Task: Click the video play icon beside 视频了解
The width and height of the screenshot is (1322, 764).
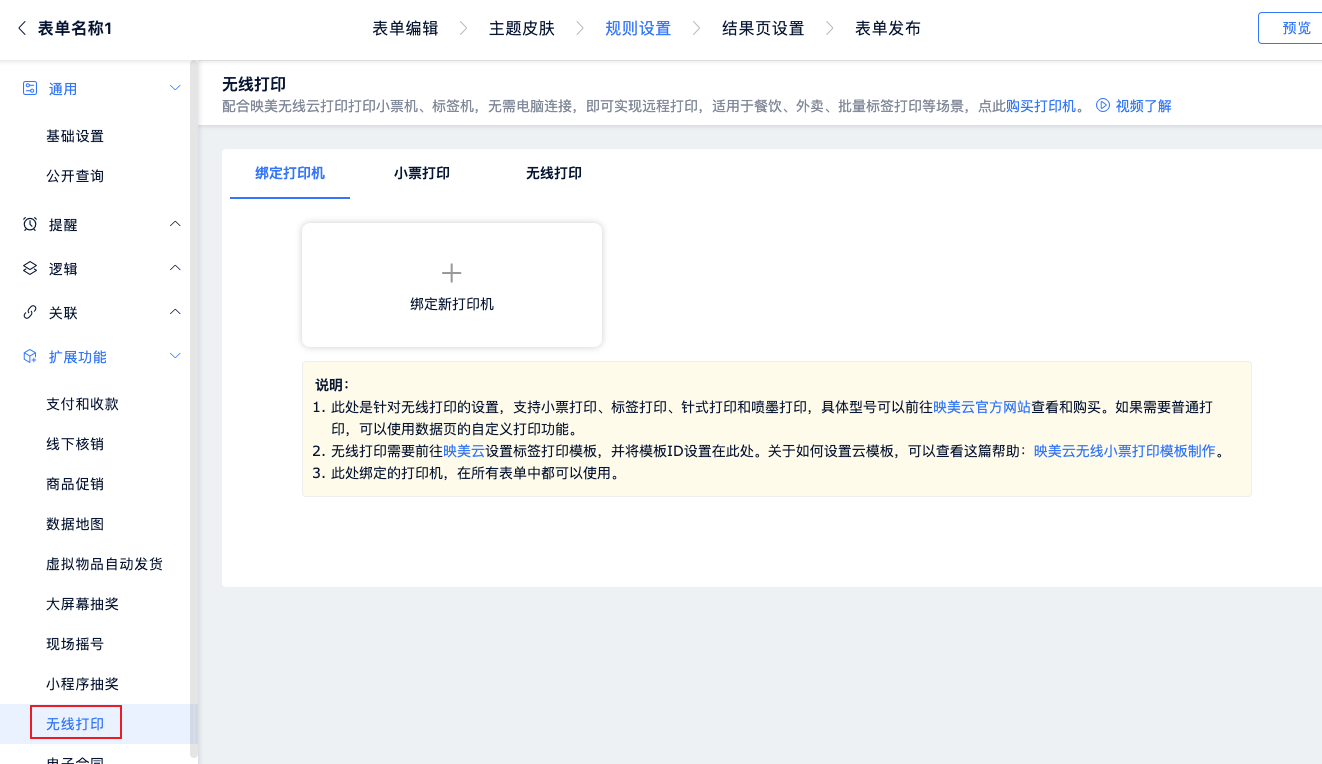Action: point(1103,105)
